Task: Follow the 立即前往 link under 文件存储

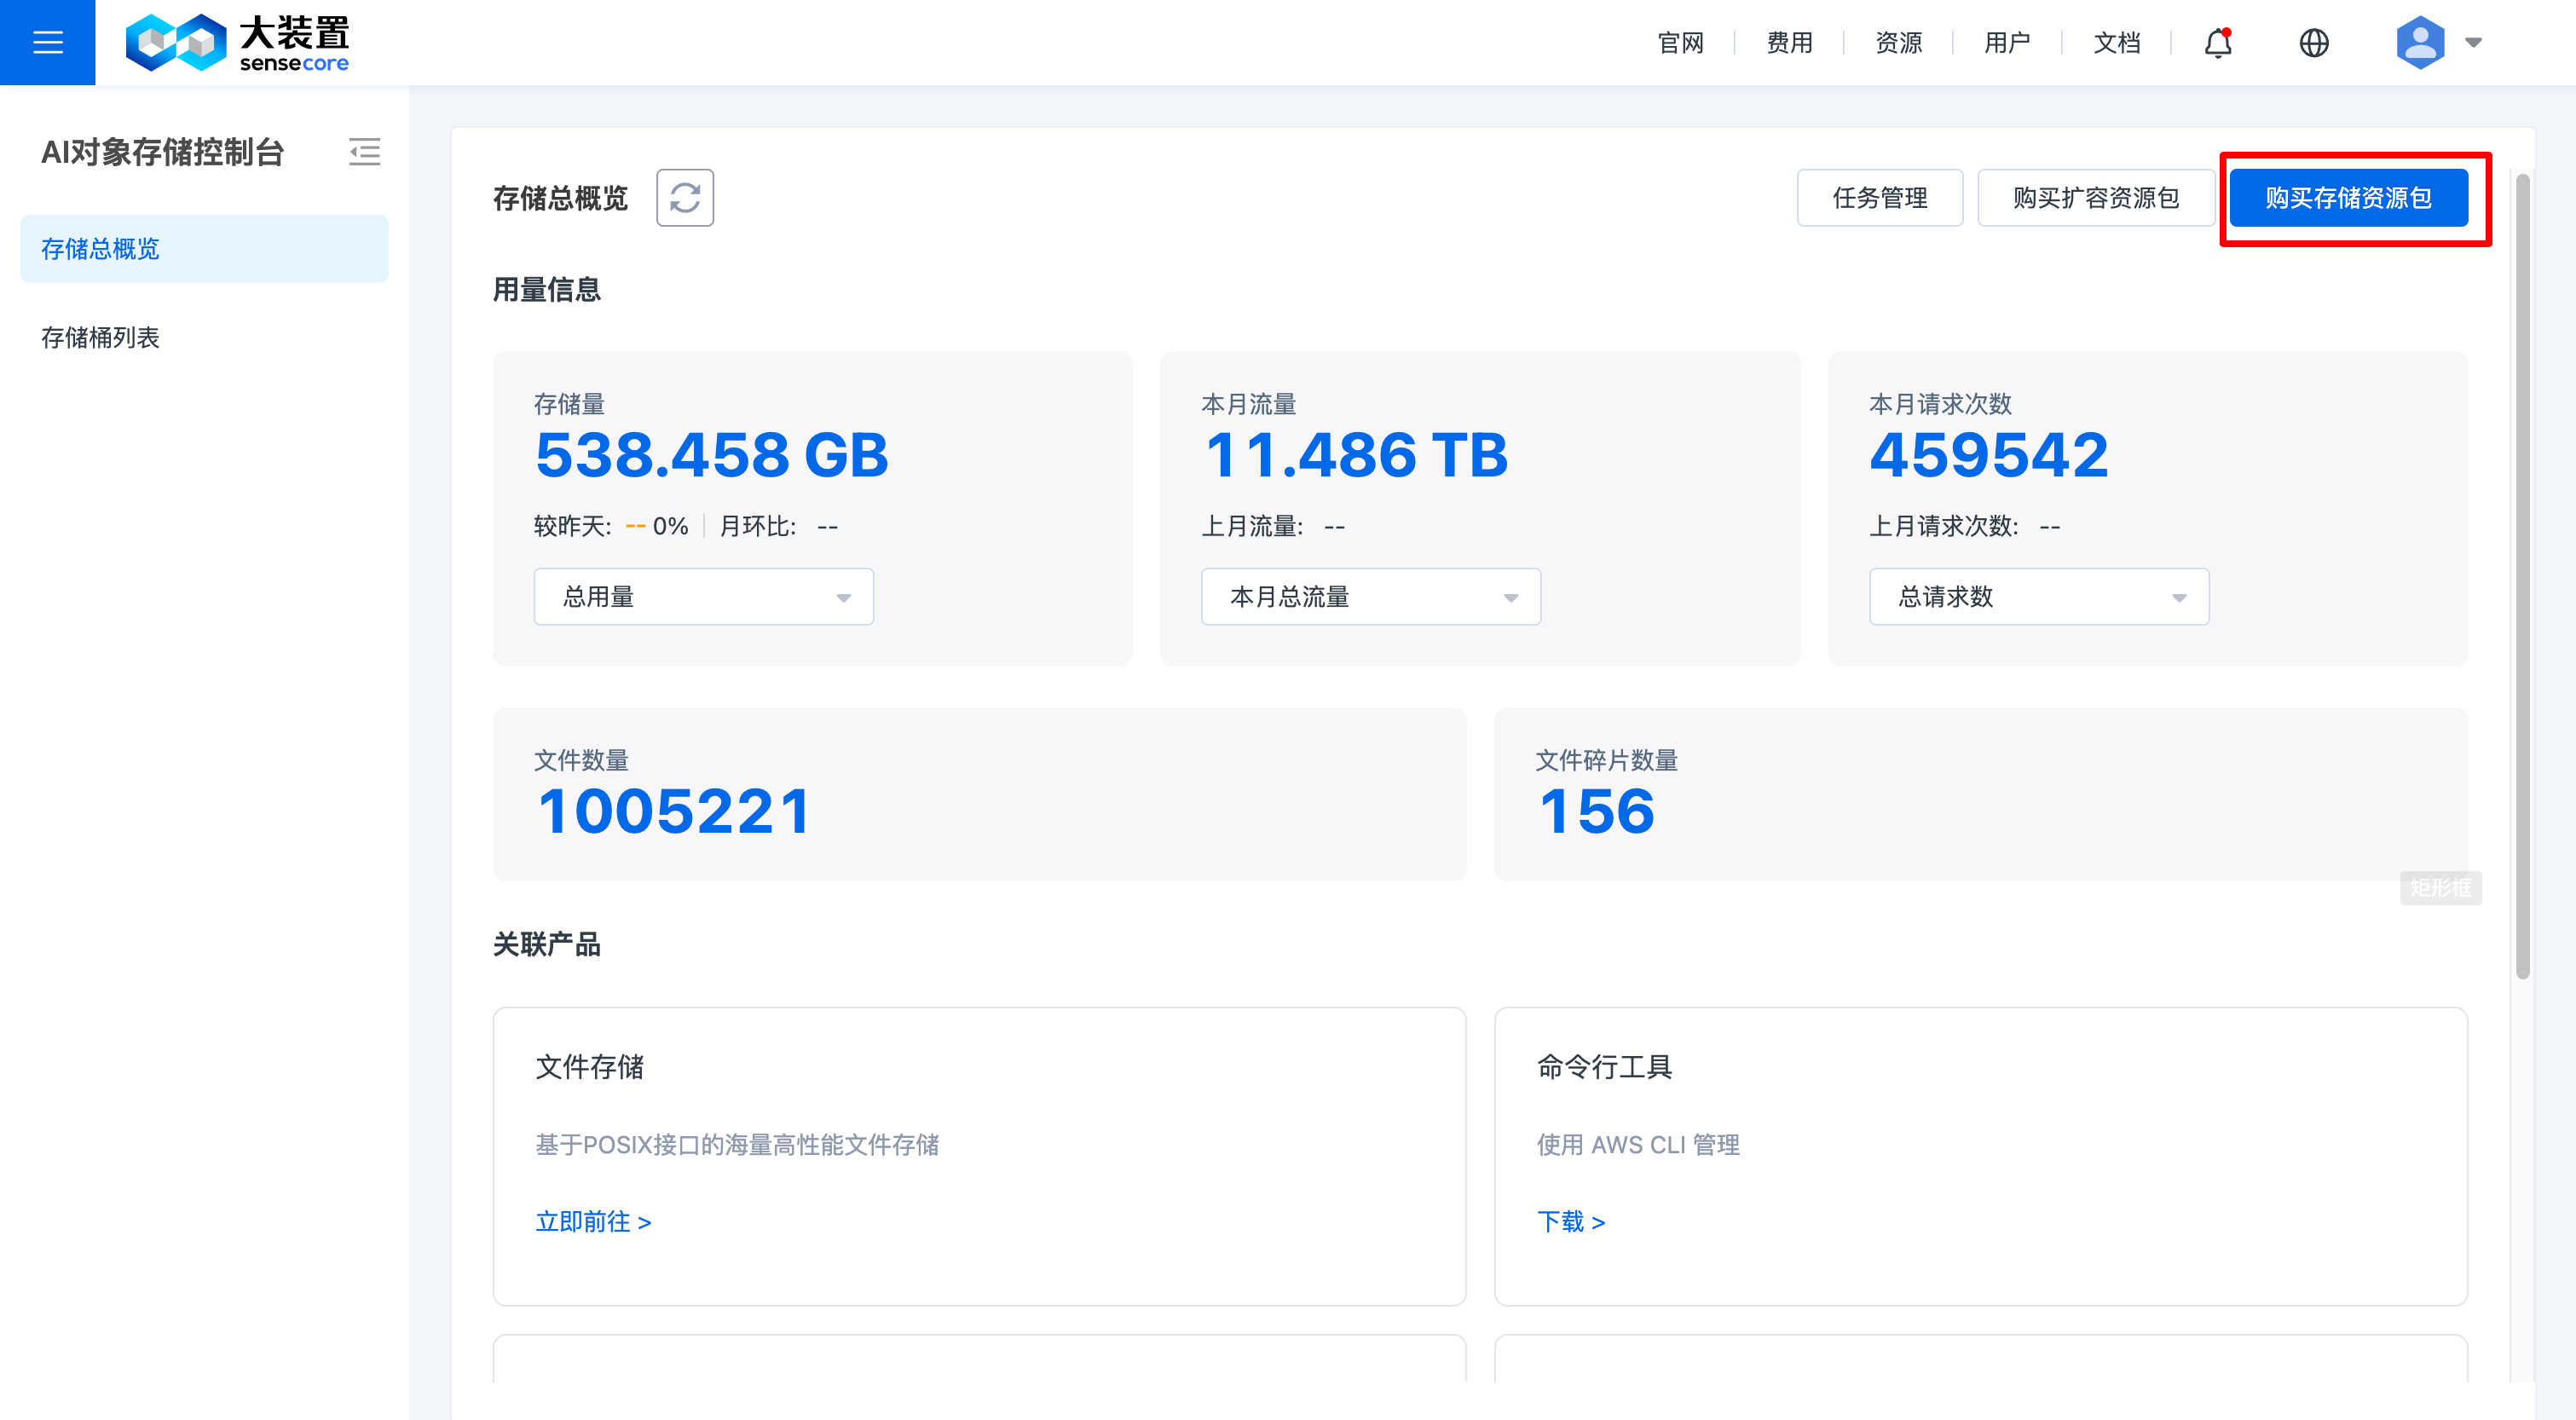Action: pyautogui.click(x=593, y=1221)
